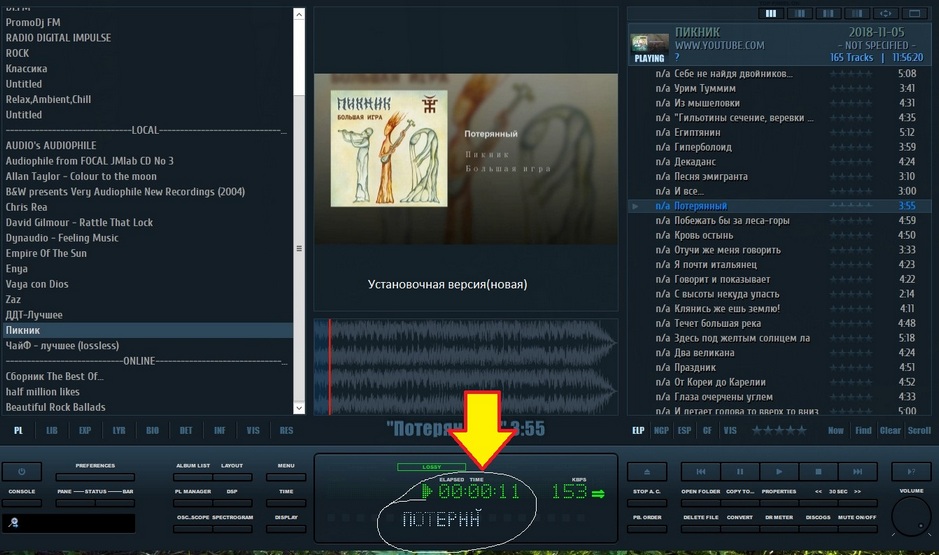939x555 pixels.
Task: Stop playback
Action: (x=818, y=472)
